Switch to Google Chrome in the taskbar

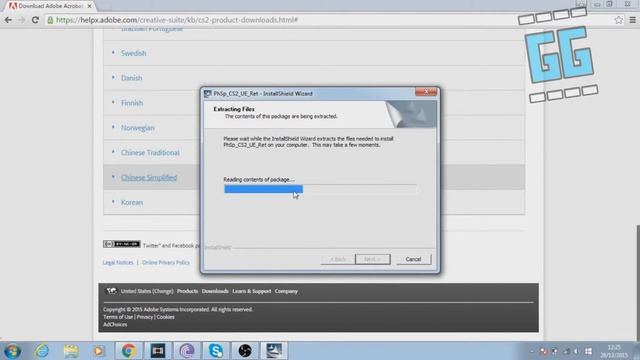[x=128, y=351]
